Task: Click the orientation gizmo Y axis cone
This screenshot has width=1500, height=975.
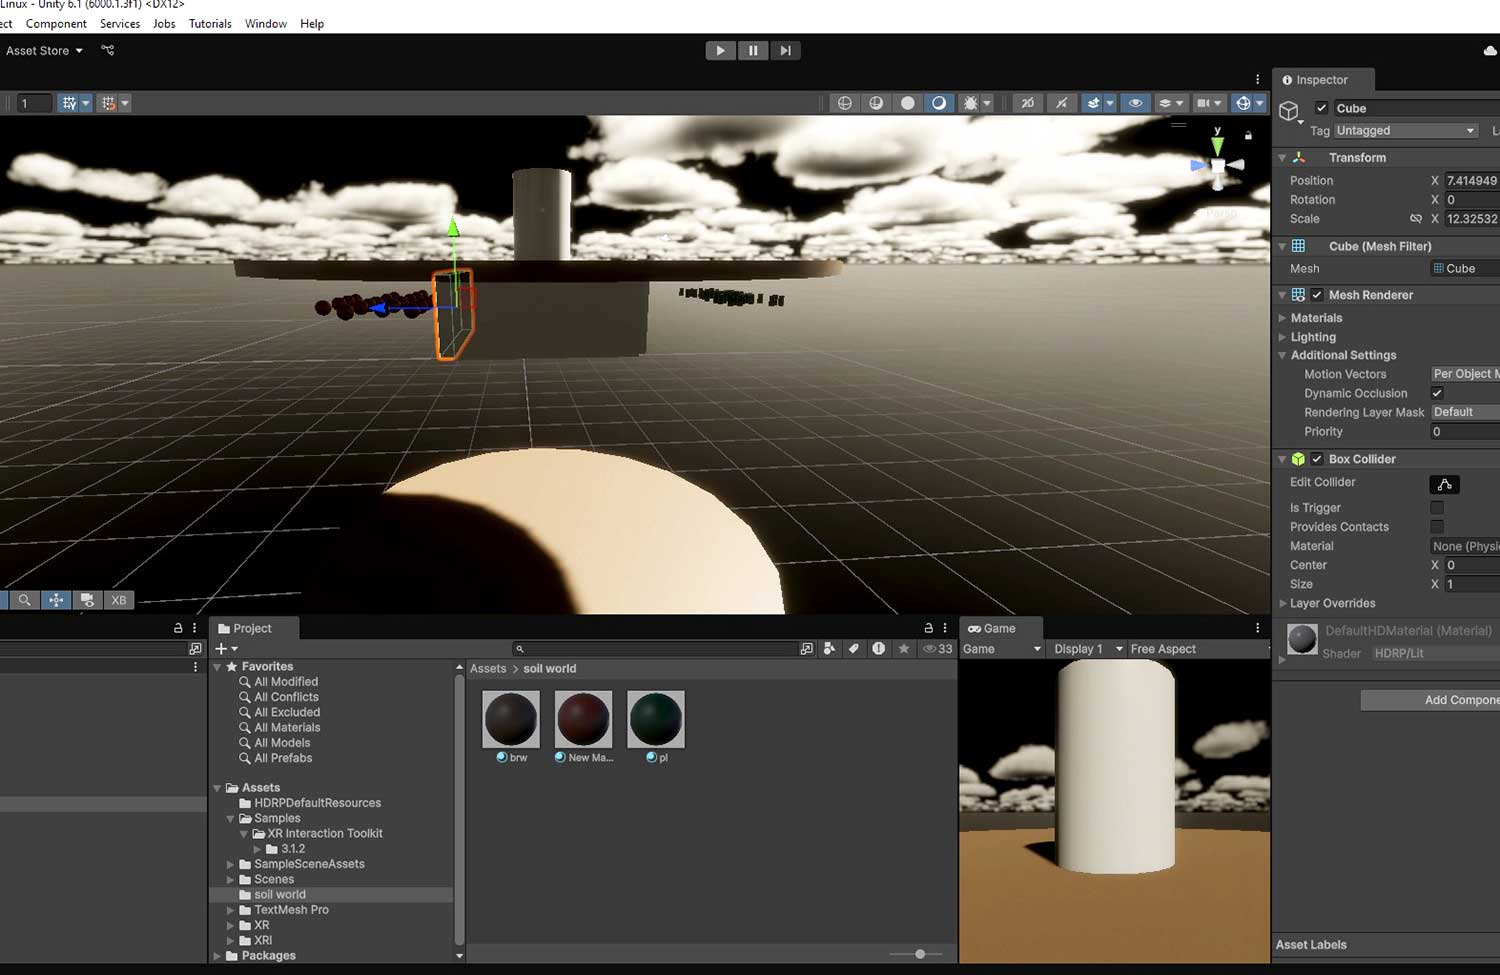Action: 1217,144
